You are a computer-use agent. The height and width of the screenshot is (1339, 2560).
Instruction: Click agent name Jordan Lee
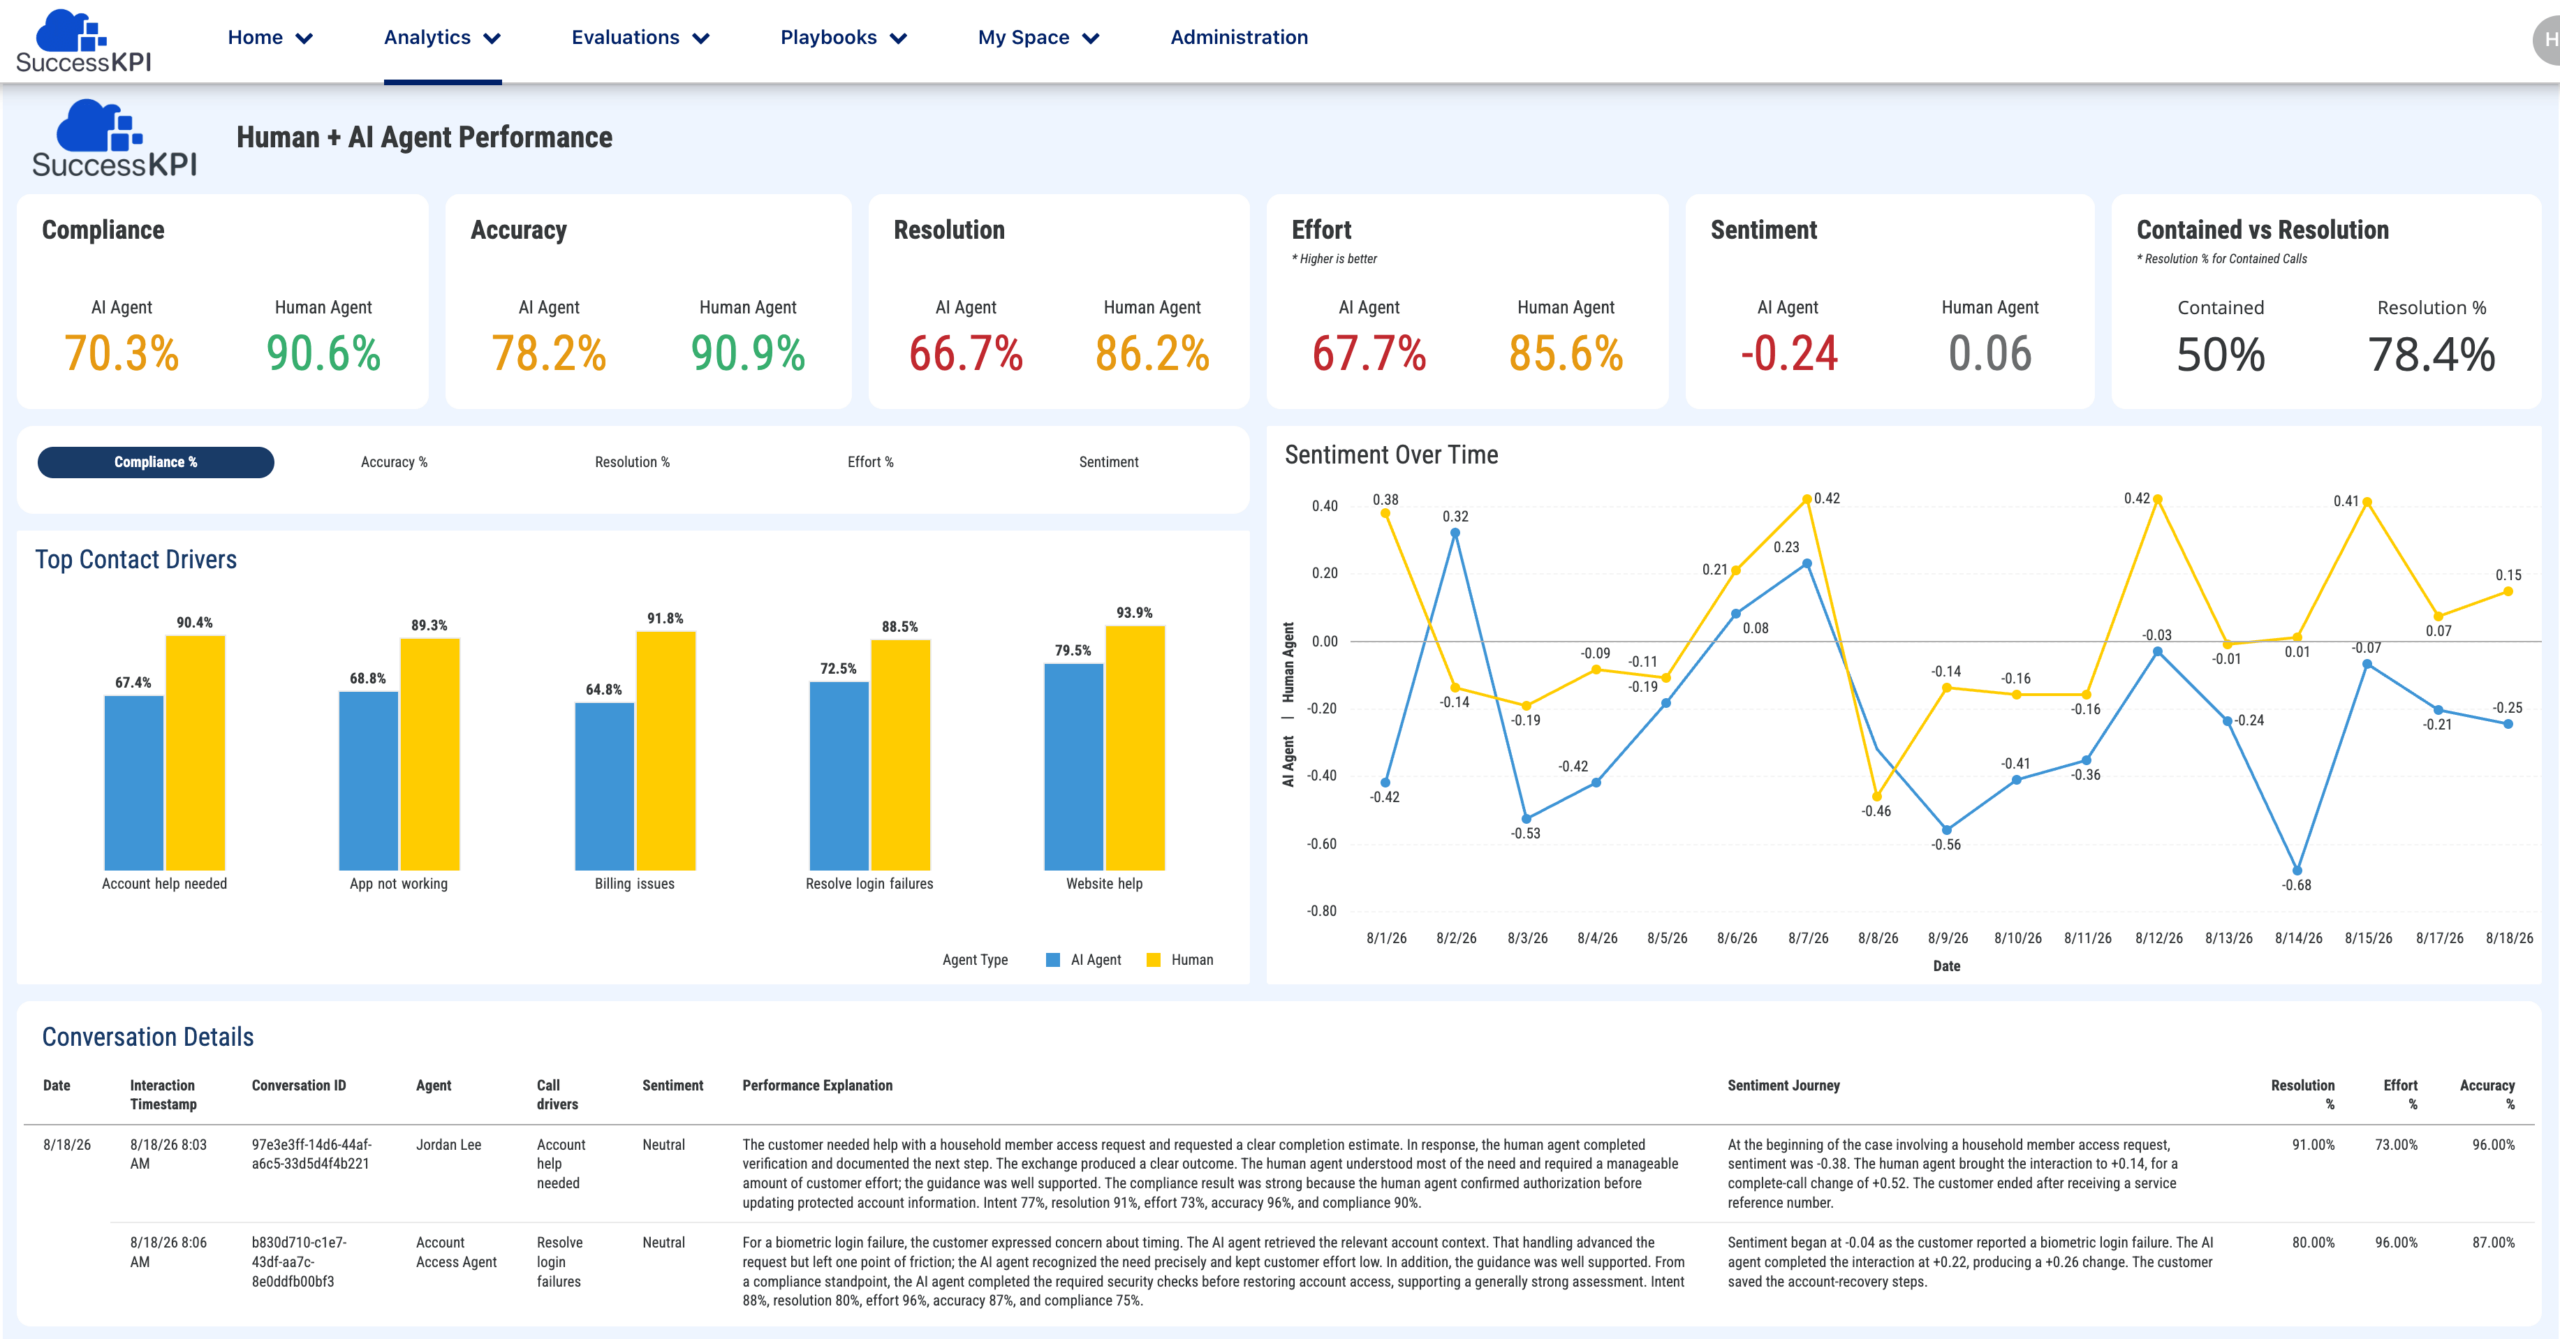point(449,1145)
